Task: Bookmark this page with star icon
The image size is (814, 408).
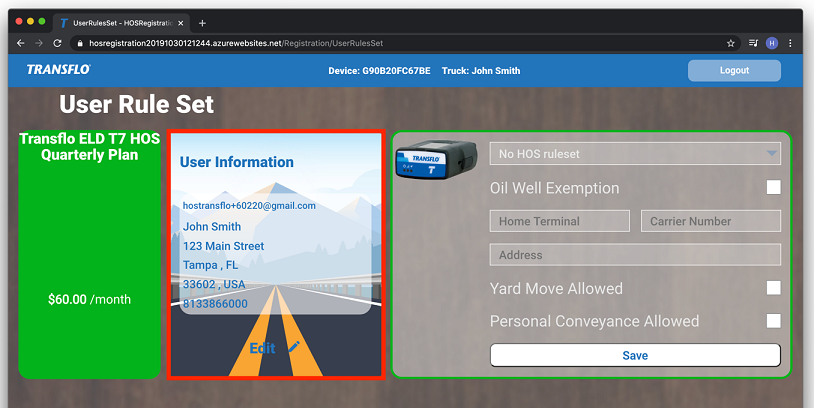Action: 731,43
